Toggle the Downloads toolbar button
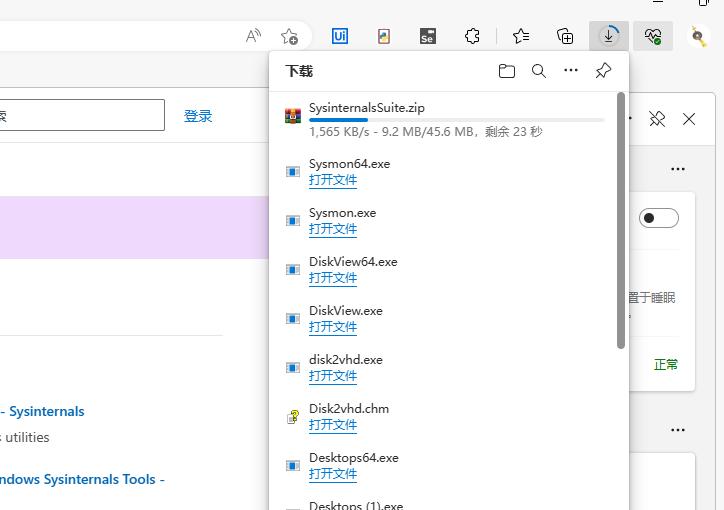Screen dimensions: 724x510 [609, 36]
